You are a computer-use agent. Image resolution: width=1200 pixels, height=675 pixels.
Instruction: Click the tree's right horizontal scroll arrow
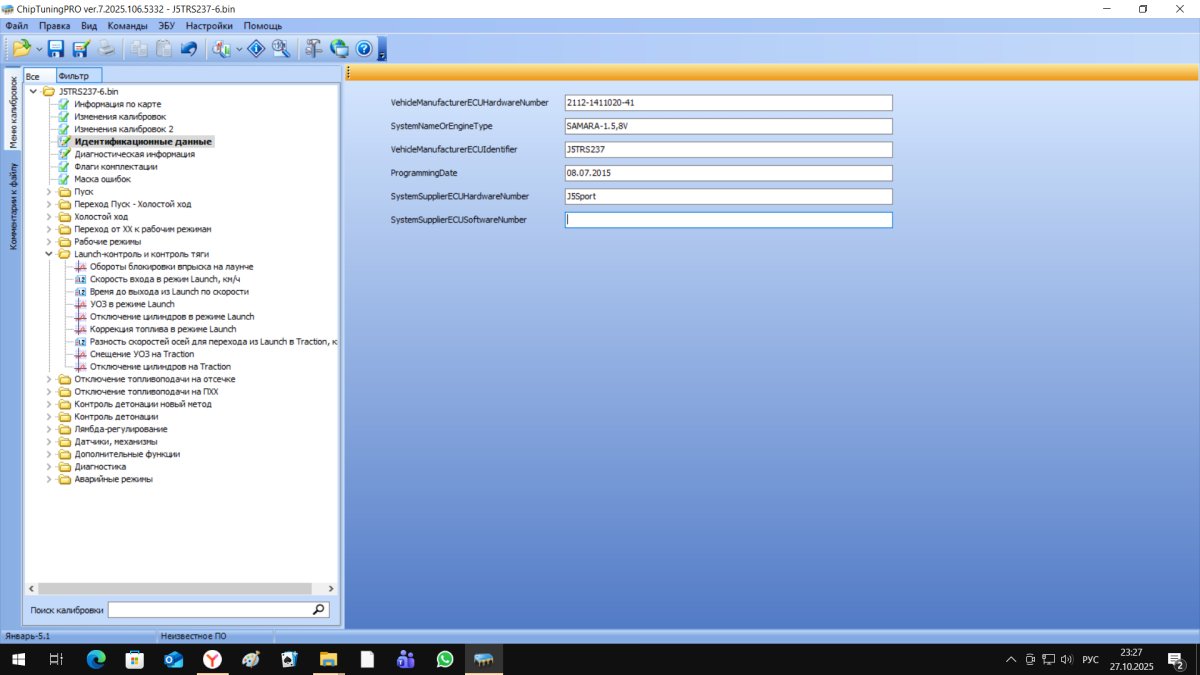(x=332, y=589)
